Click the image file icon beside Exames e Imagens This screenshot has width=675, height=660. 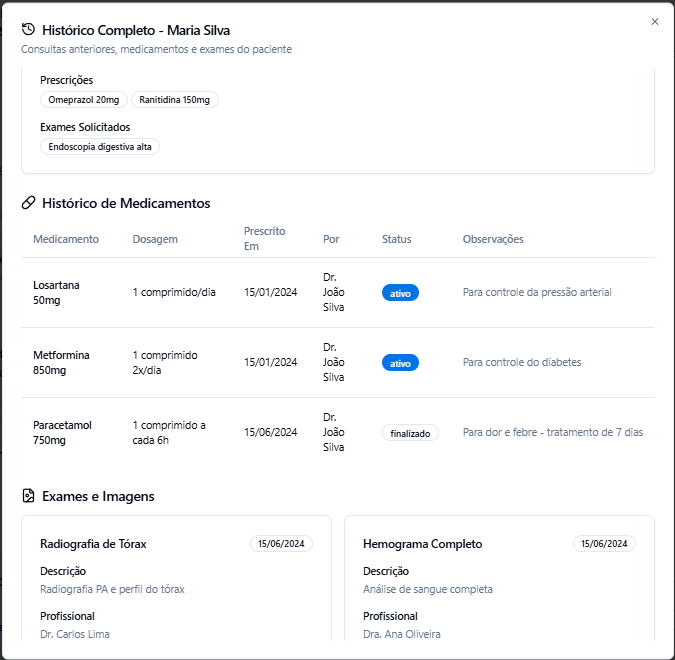pyautogui.click(x=28, y=496)
